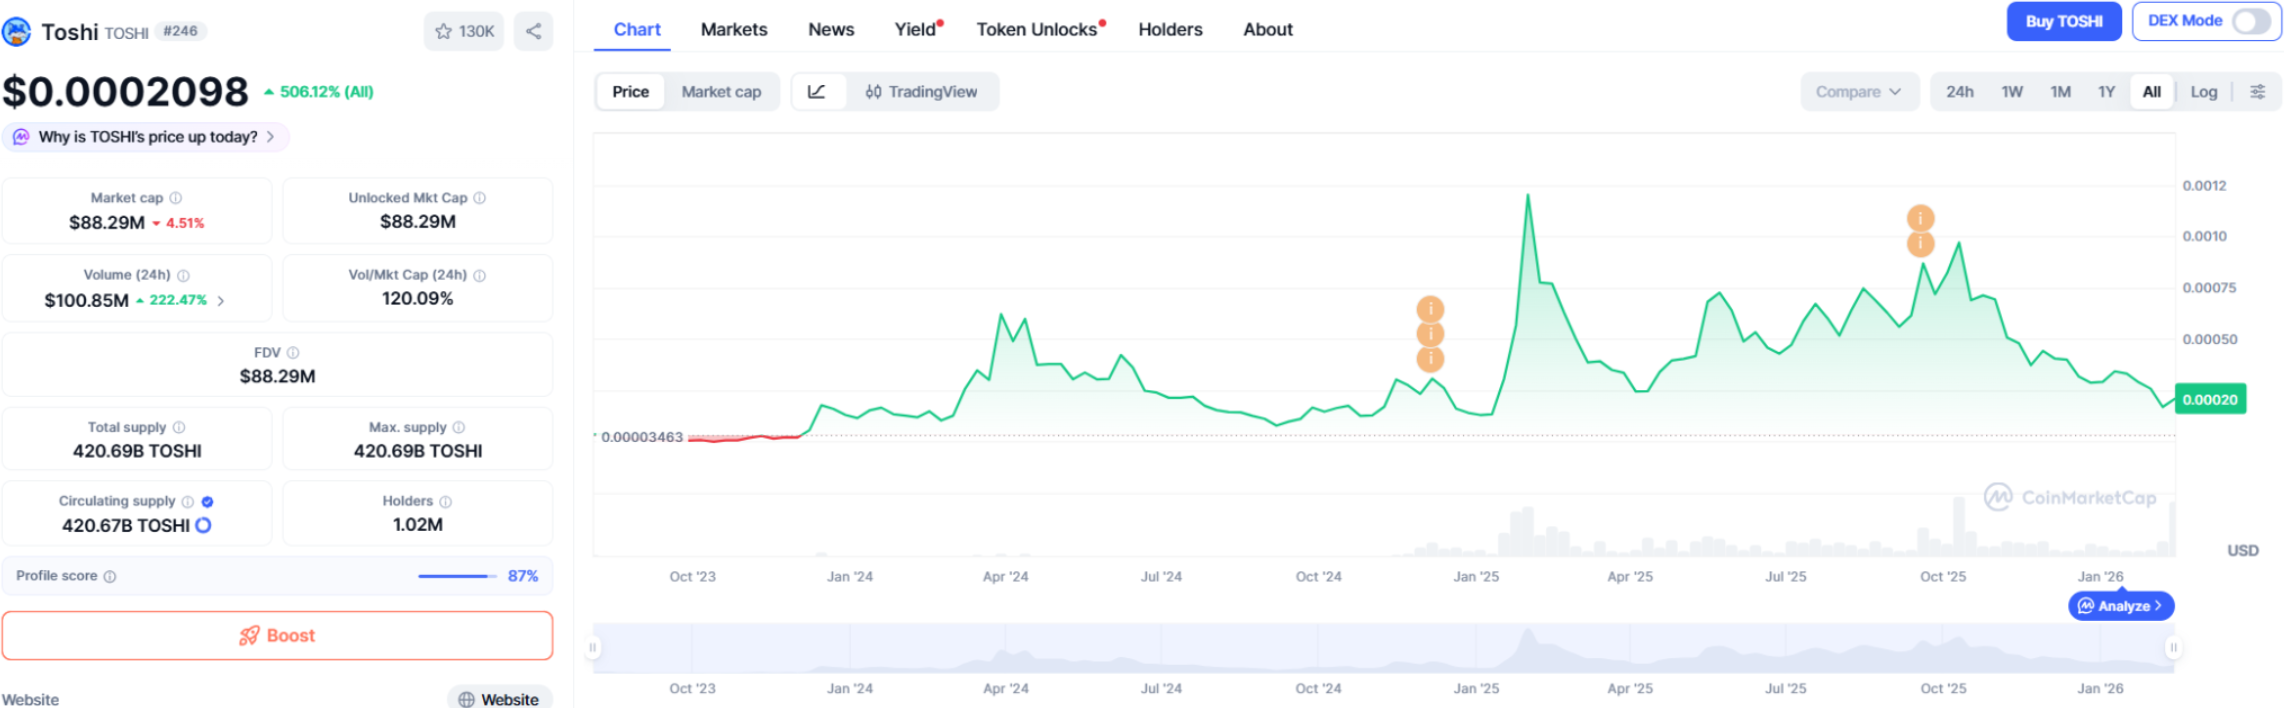Click the top orange event marker near Dec '24

(1430, 309)
